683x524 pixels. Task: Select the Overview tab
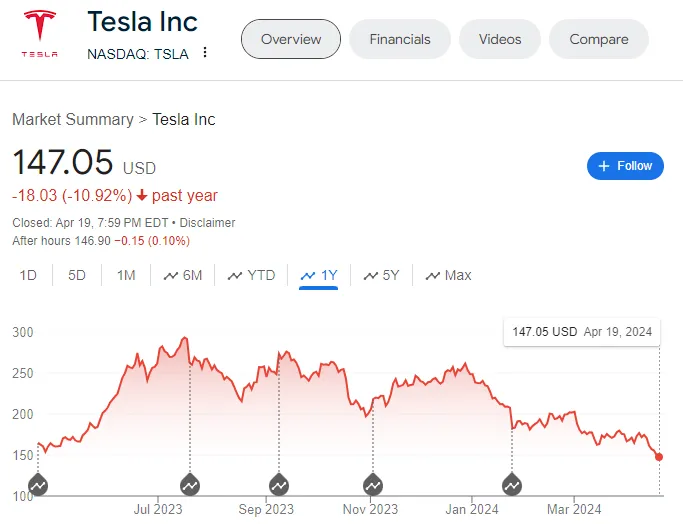pos(291,39)
